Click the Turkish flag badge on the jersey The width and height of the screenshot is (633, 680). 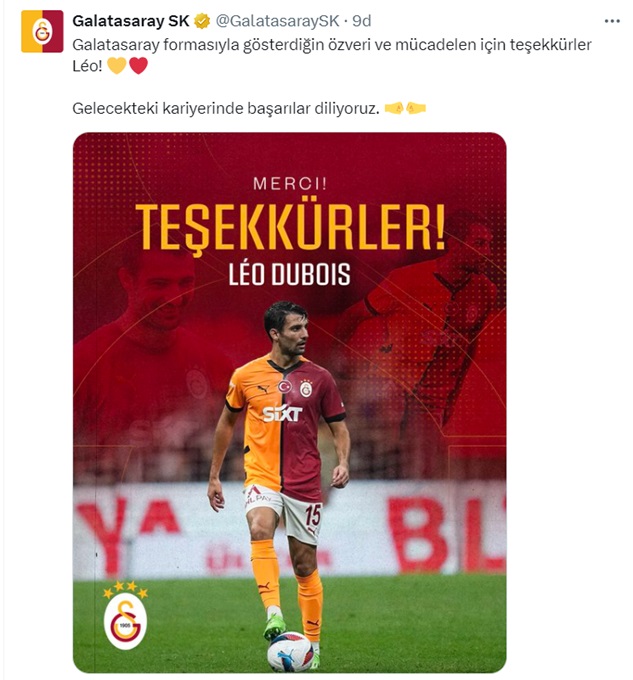(x=284, y=386)
